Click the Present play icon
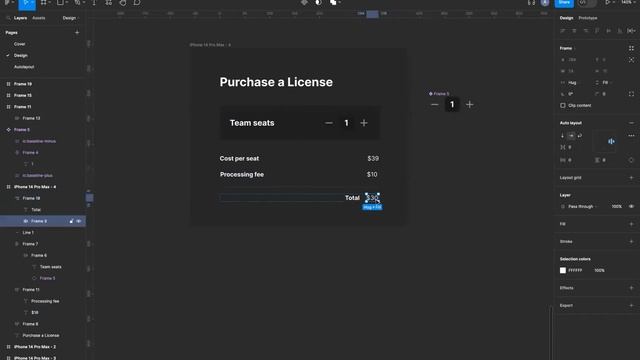This screenshot has height=360, width=640. (x=607, y=2)
